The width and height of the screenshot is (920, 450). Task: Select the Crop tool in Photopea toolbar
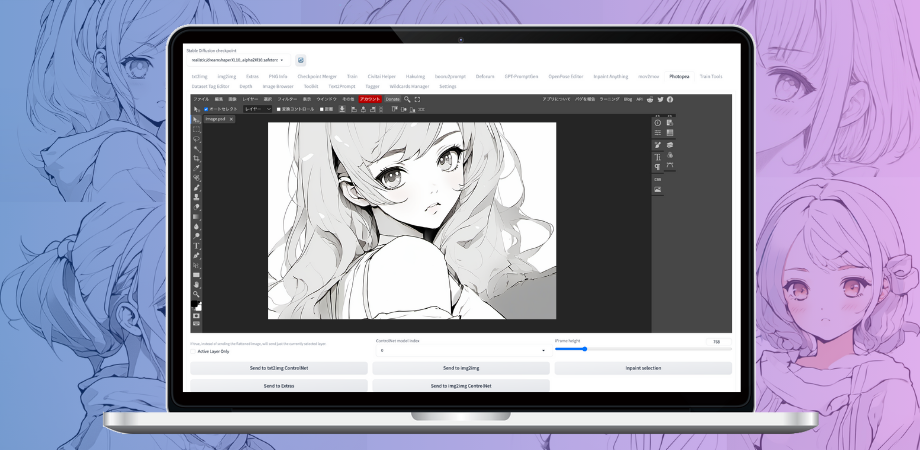coord(196,158)
